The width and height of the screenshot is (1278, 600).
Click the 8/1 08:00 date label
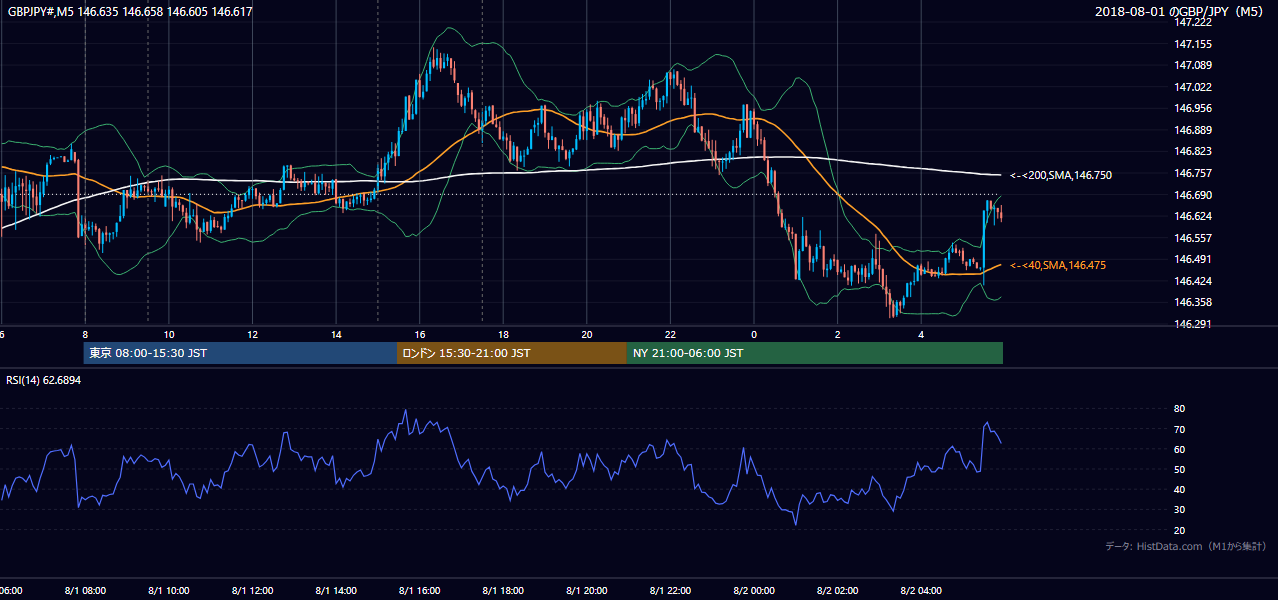85,590
